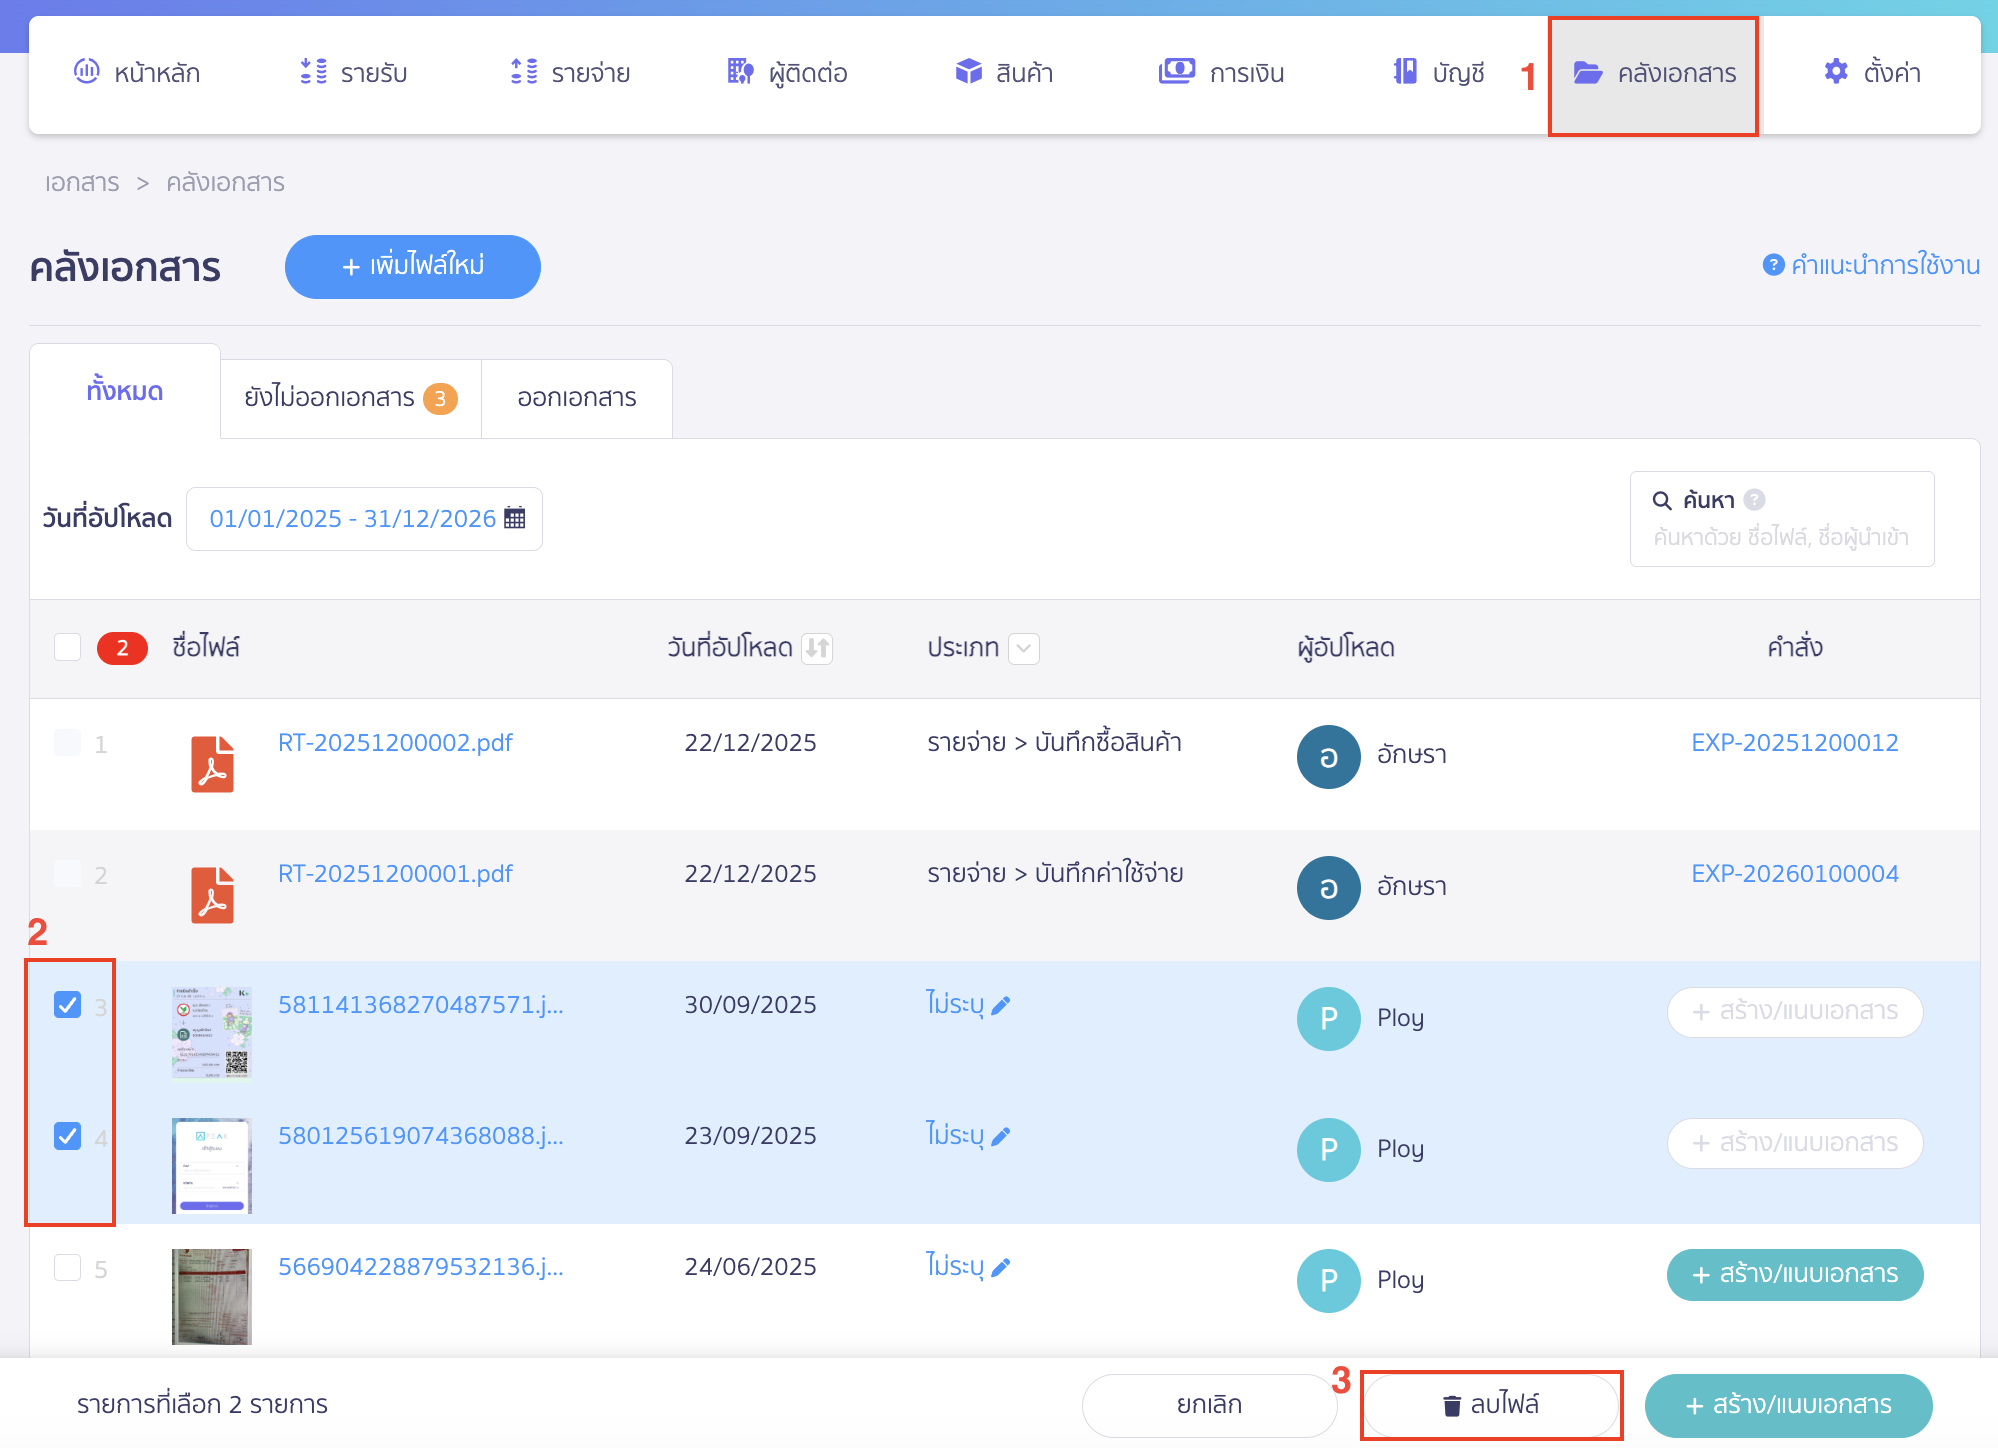Open the สินค้า product box icon
Image resolution: width=1998 pixels, height=1448 pixels.
point(968,72)
